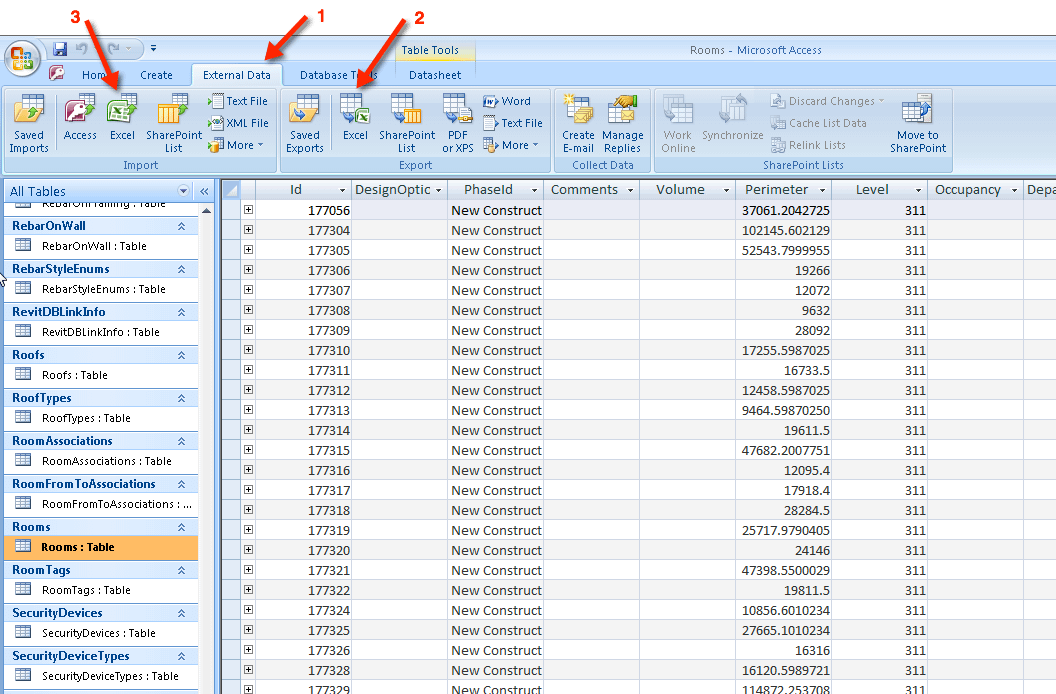Image resolution: width=1056 pixels, height=694 pixels.
Task: Expand the subdatasheet for record 177310
Action: pos(248,350)
